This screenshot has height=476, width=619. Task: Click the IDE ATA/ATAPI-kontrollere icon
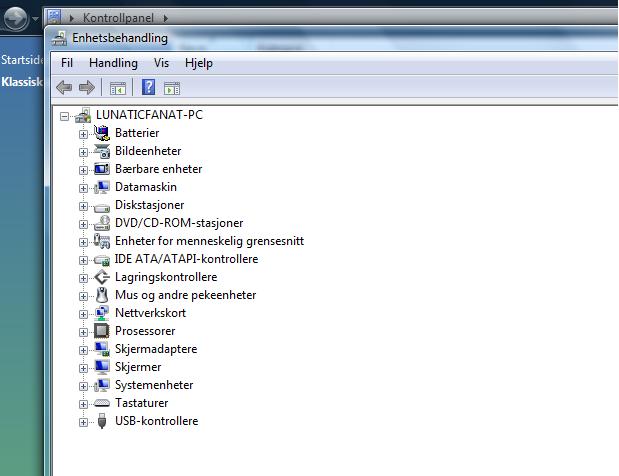(102, 260)
